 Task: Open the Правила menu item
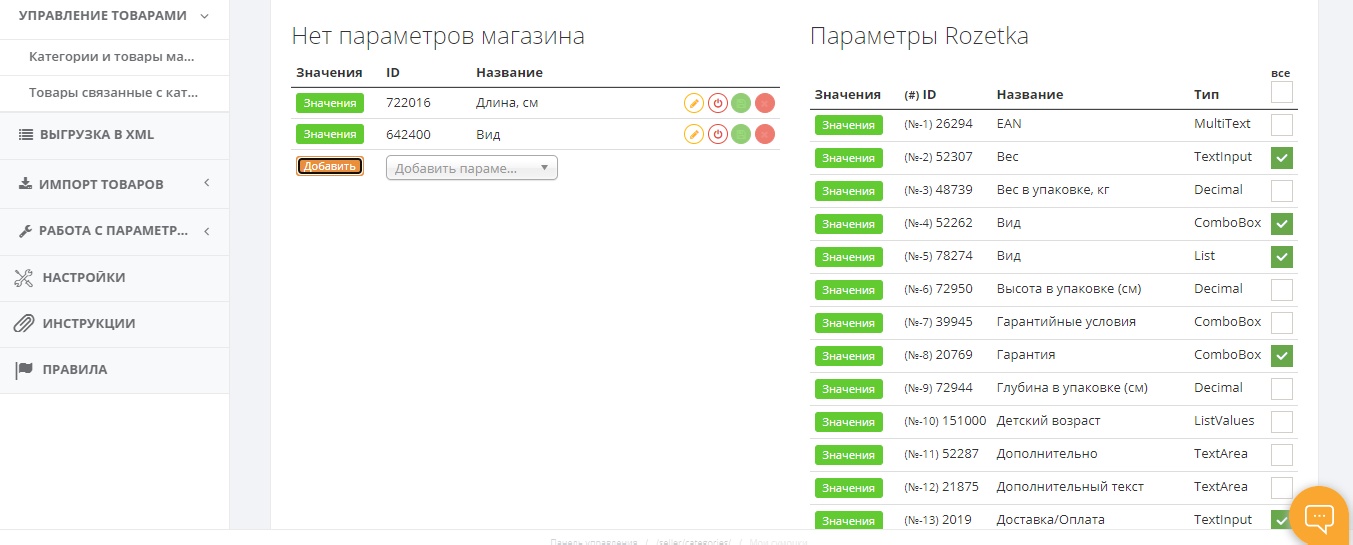coord(114,370)
